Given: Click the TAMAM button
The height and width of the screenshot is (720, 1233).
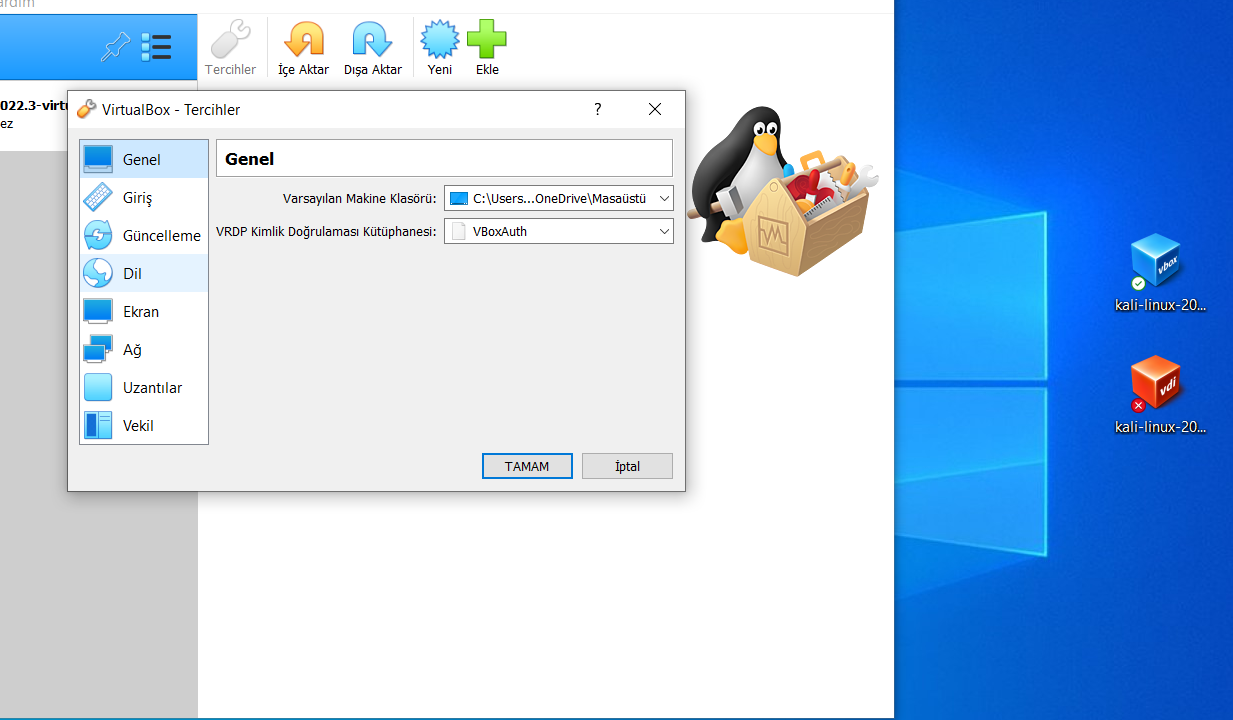Looking at the screenshot, I should pos(527,466).
